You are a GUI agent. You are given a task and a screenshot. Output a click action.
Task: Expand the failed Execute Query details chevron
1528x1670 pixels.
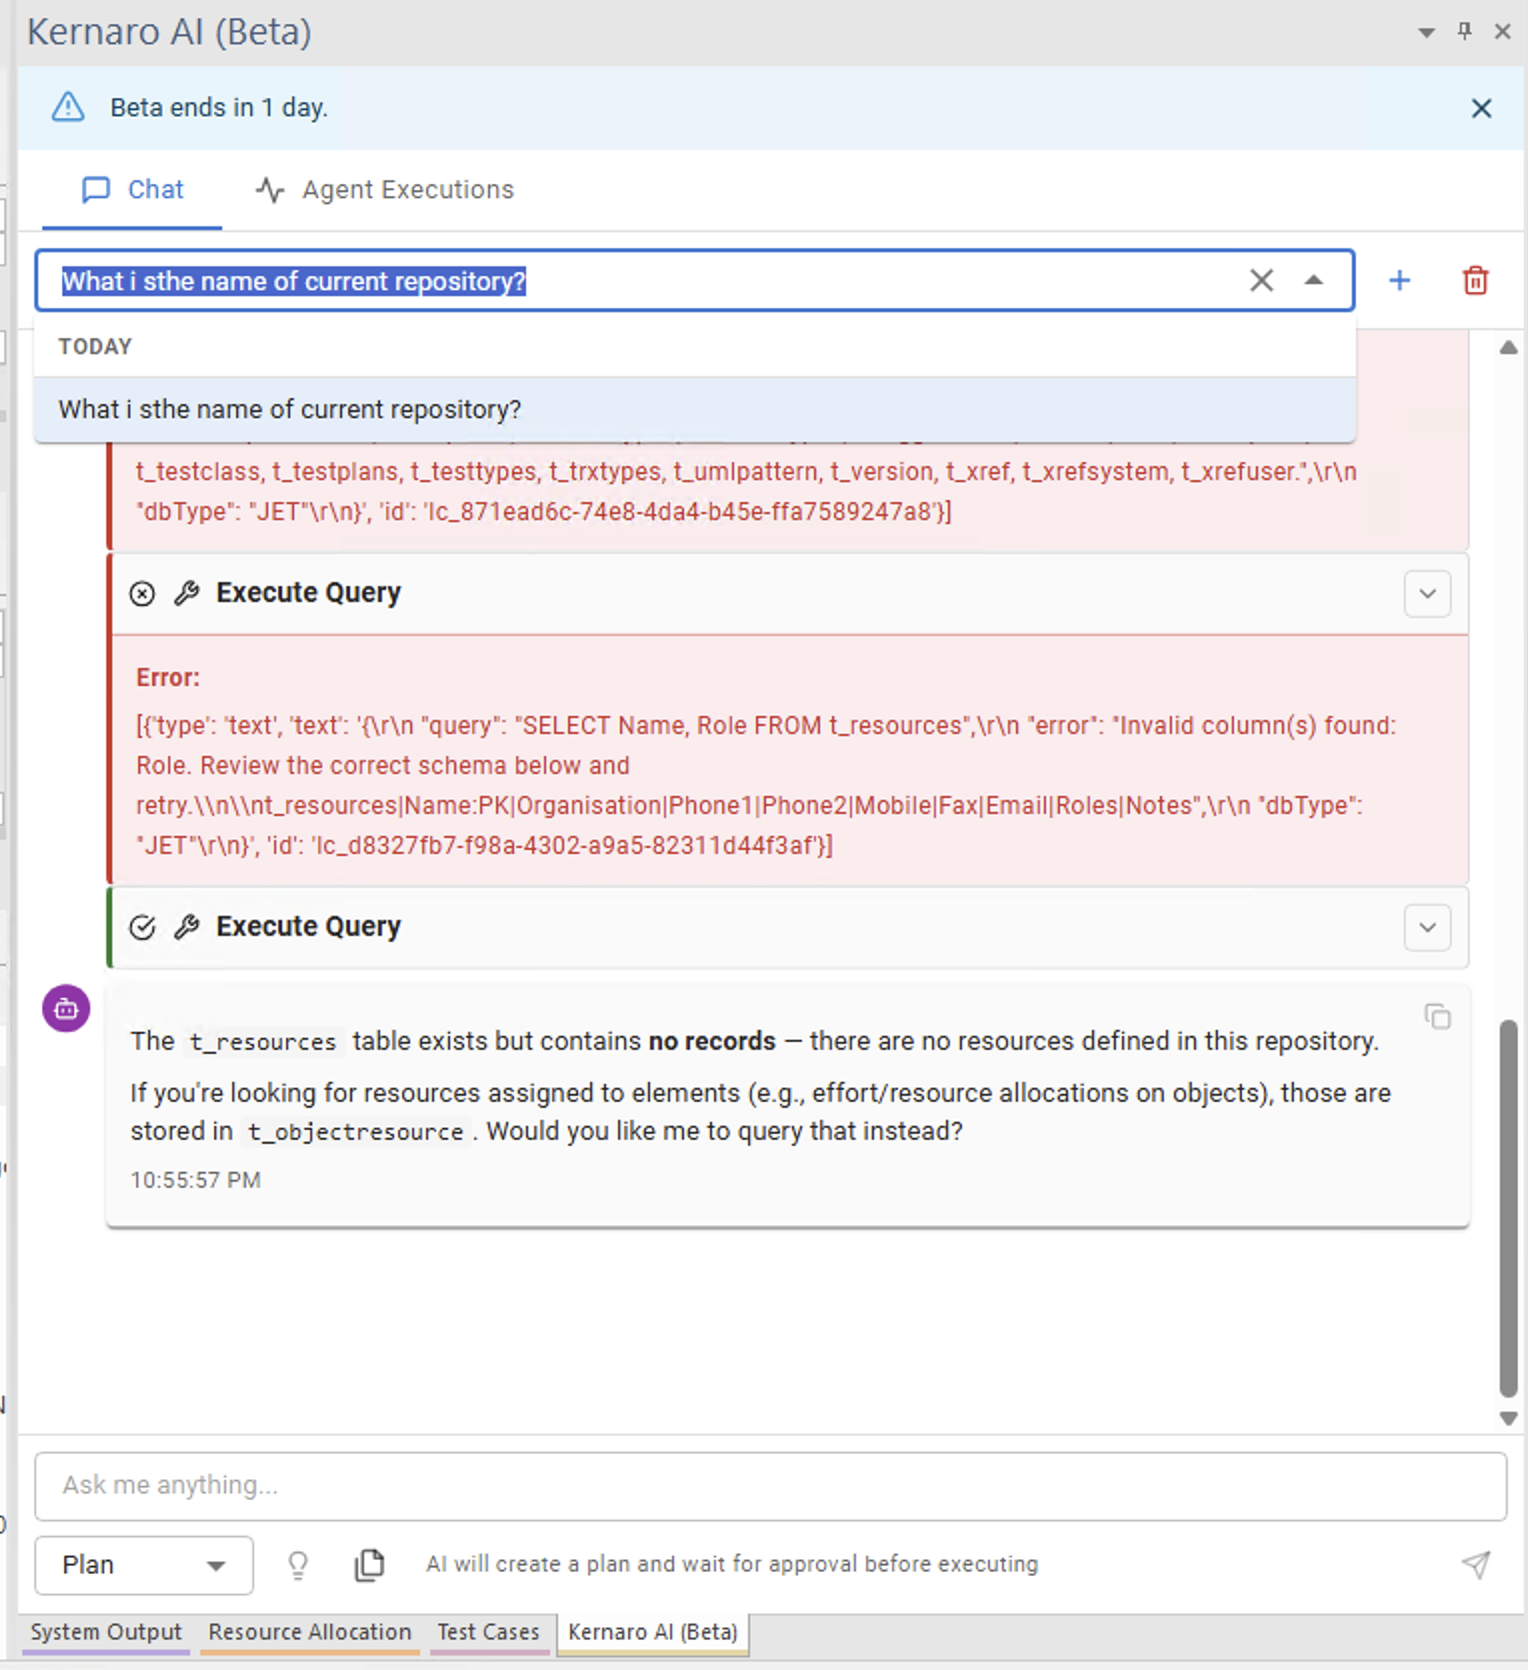1427,594
